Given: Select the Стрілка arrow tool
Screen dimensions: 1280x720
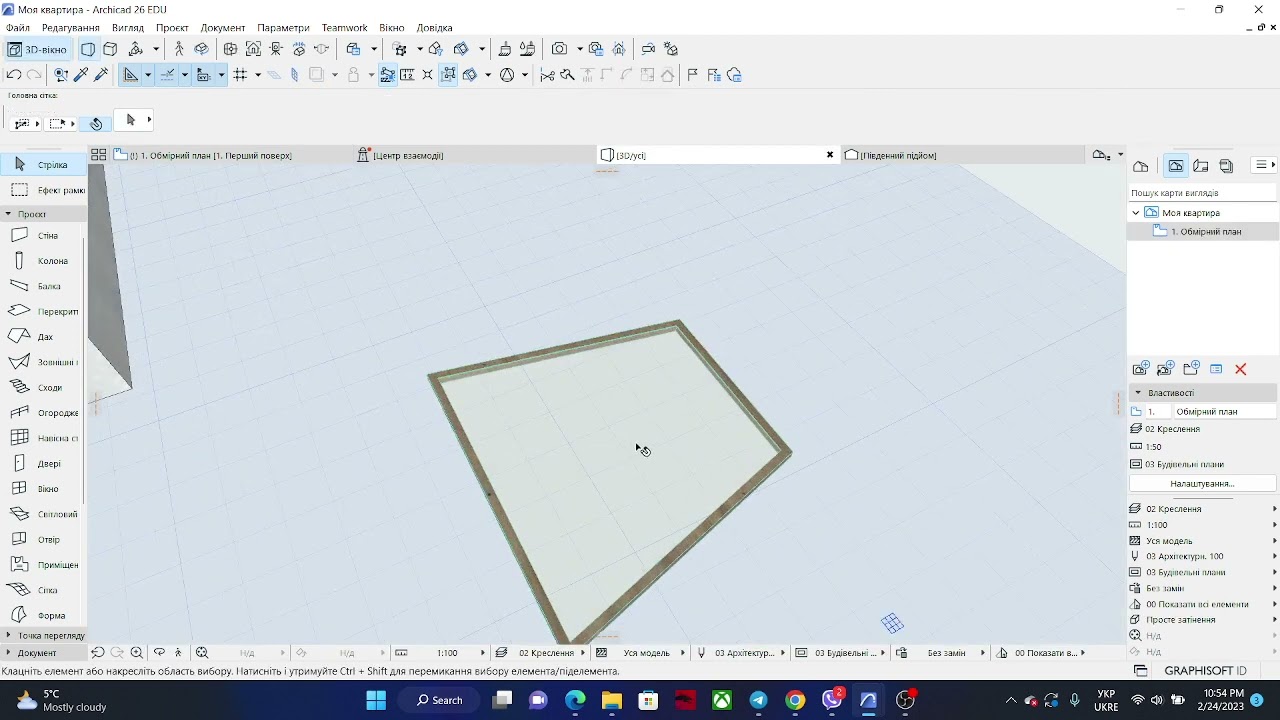Looking at the screenshot, I should (x=44, y=164).
